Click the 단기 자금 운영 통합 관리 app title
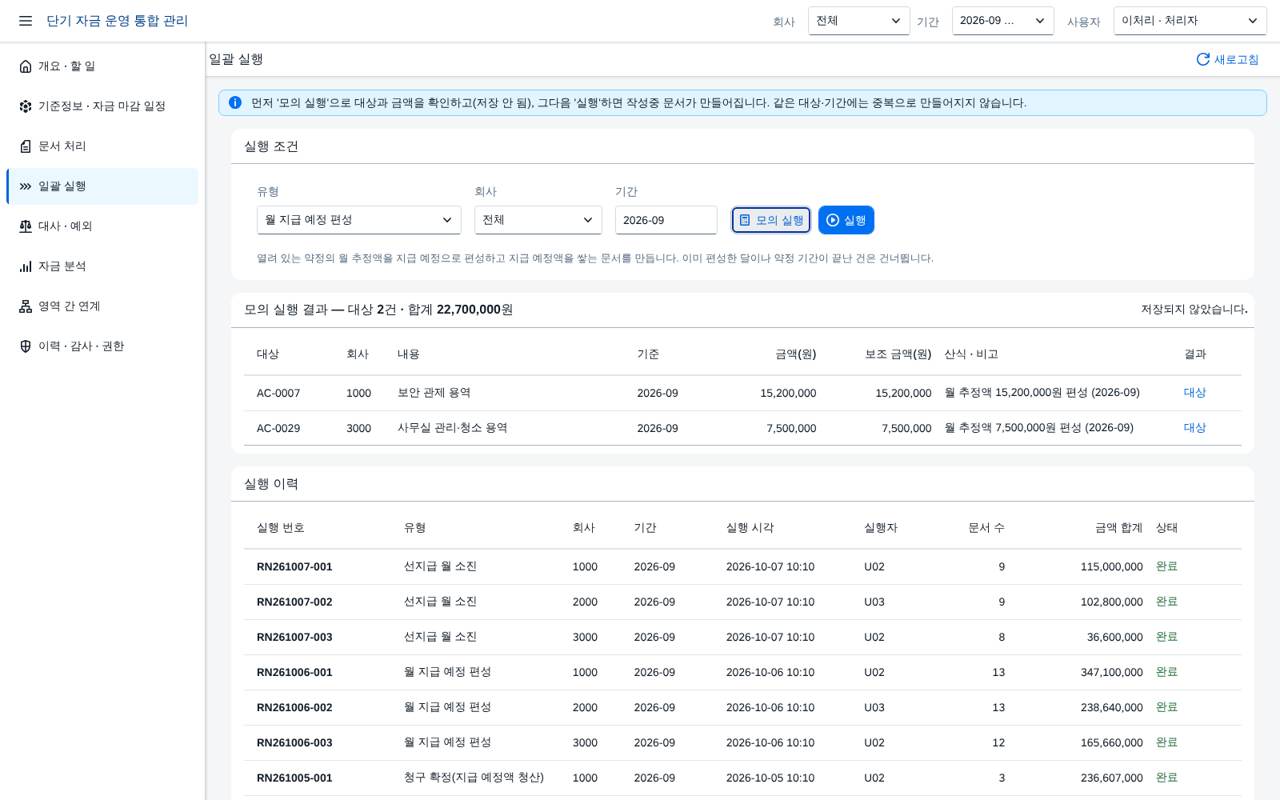Image resolution: width=1280 pixels, height=800 pixels. point(117,21)
